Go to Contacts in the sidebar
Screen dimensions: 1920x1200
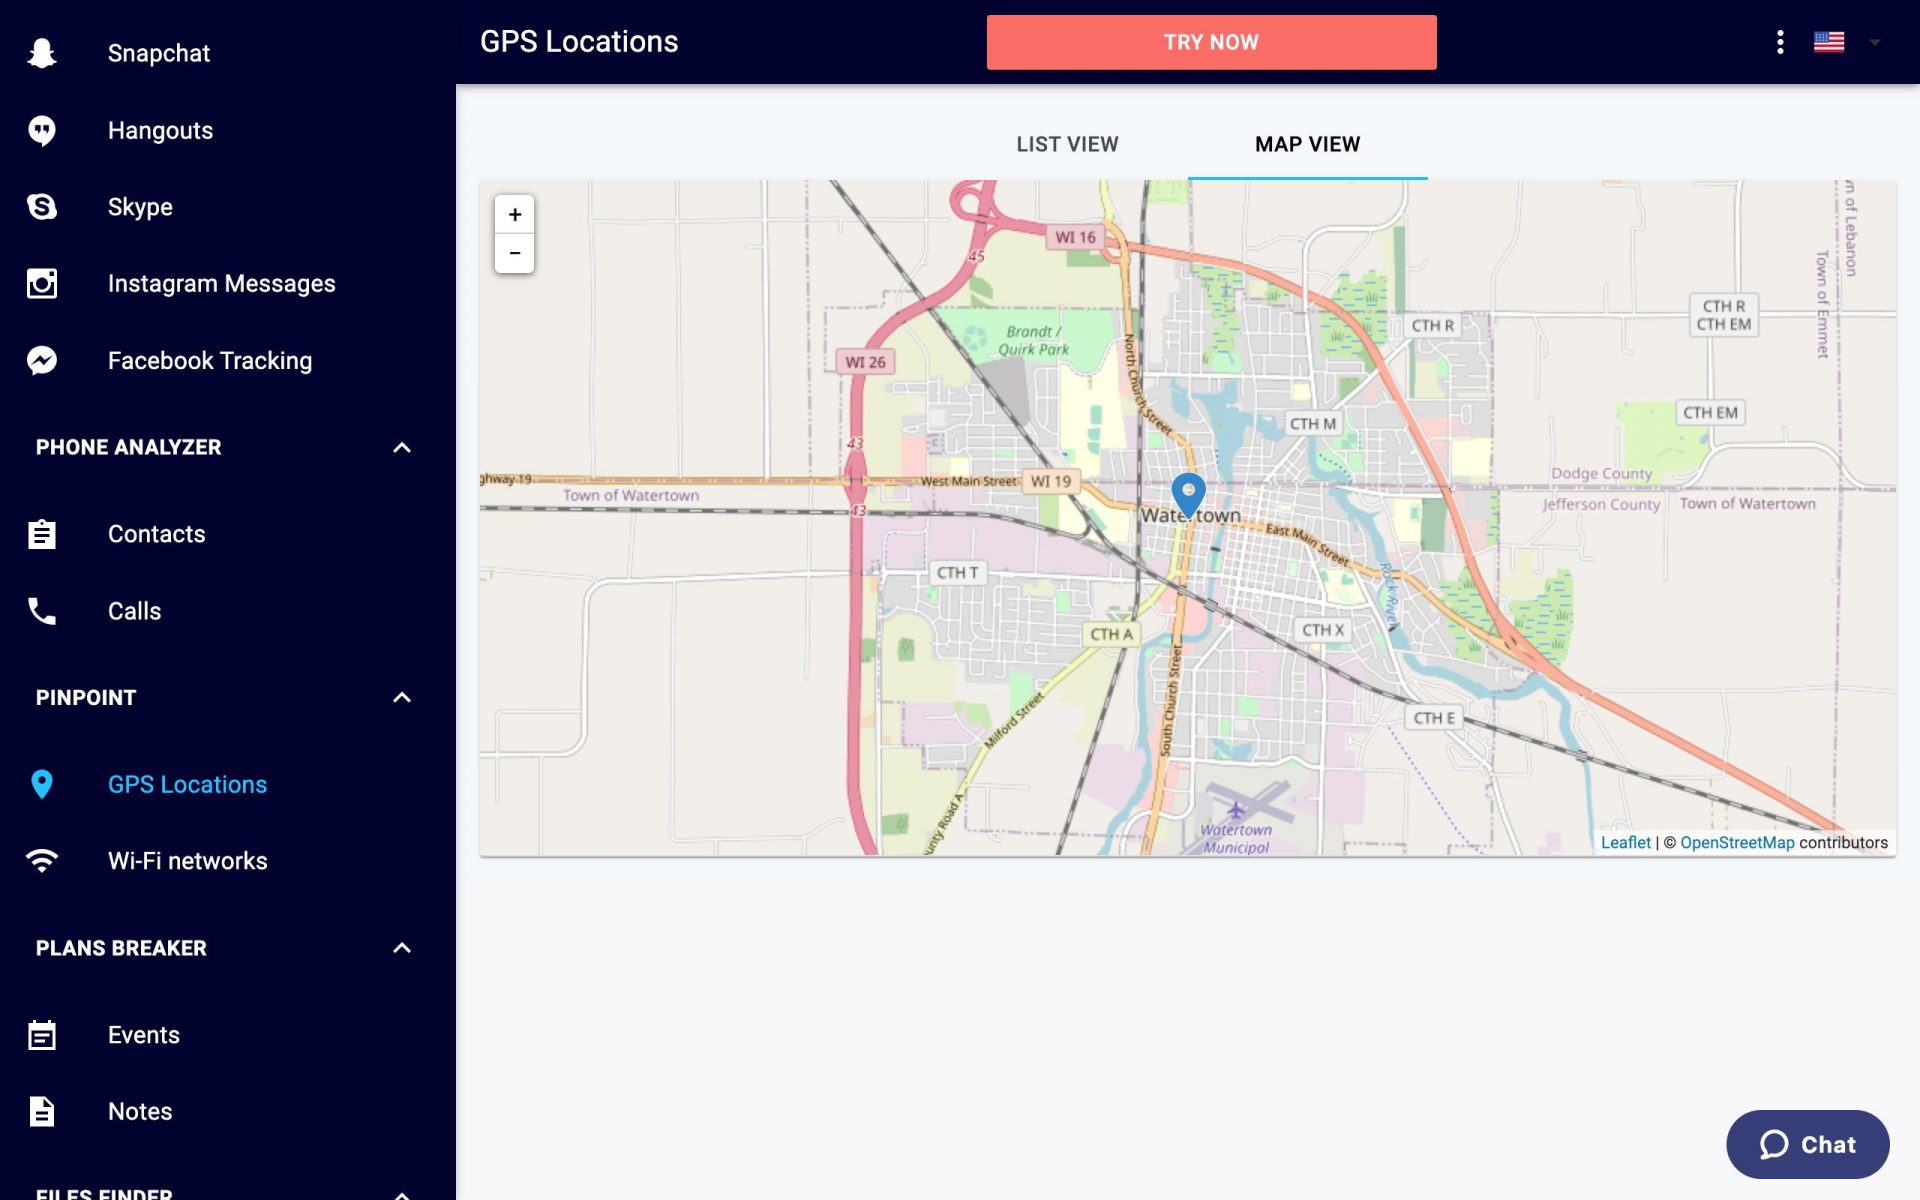(228, 534)
